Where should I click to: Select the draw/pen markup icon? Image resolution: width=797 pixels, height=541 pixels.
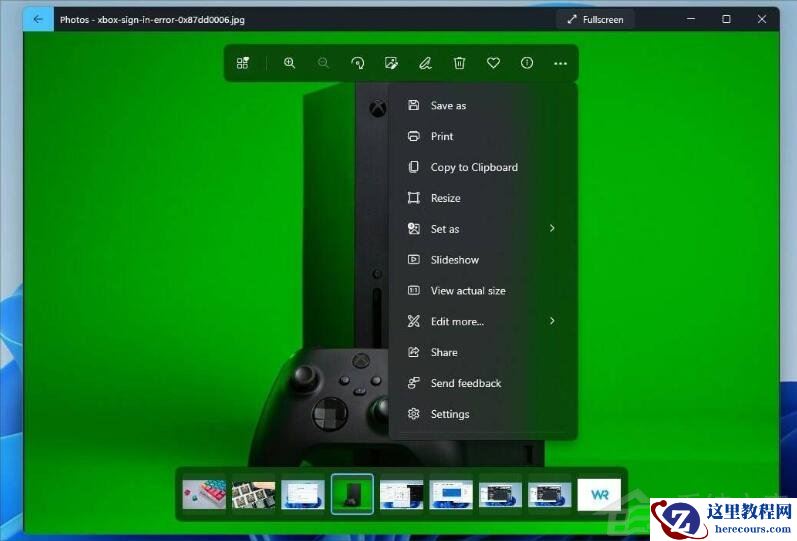(x=425, y=63)
